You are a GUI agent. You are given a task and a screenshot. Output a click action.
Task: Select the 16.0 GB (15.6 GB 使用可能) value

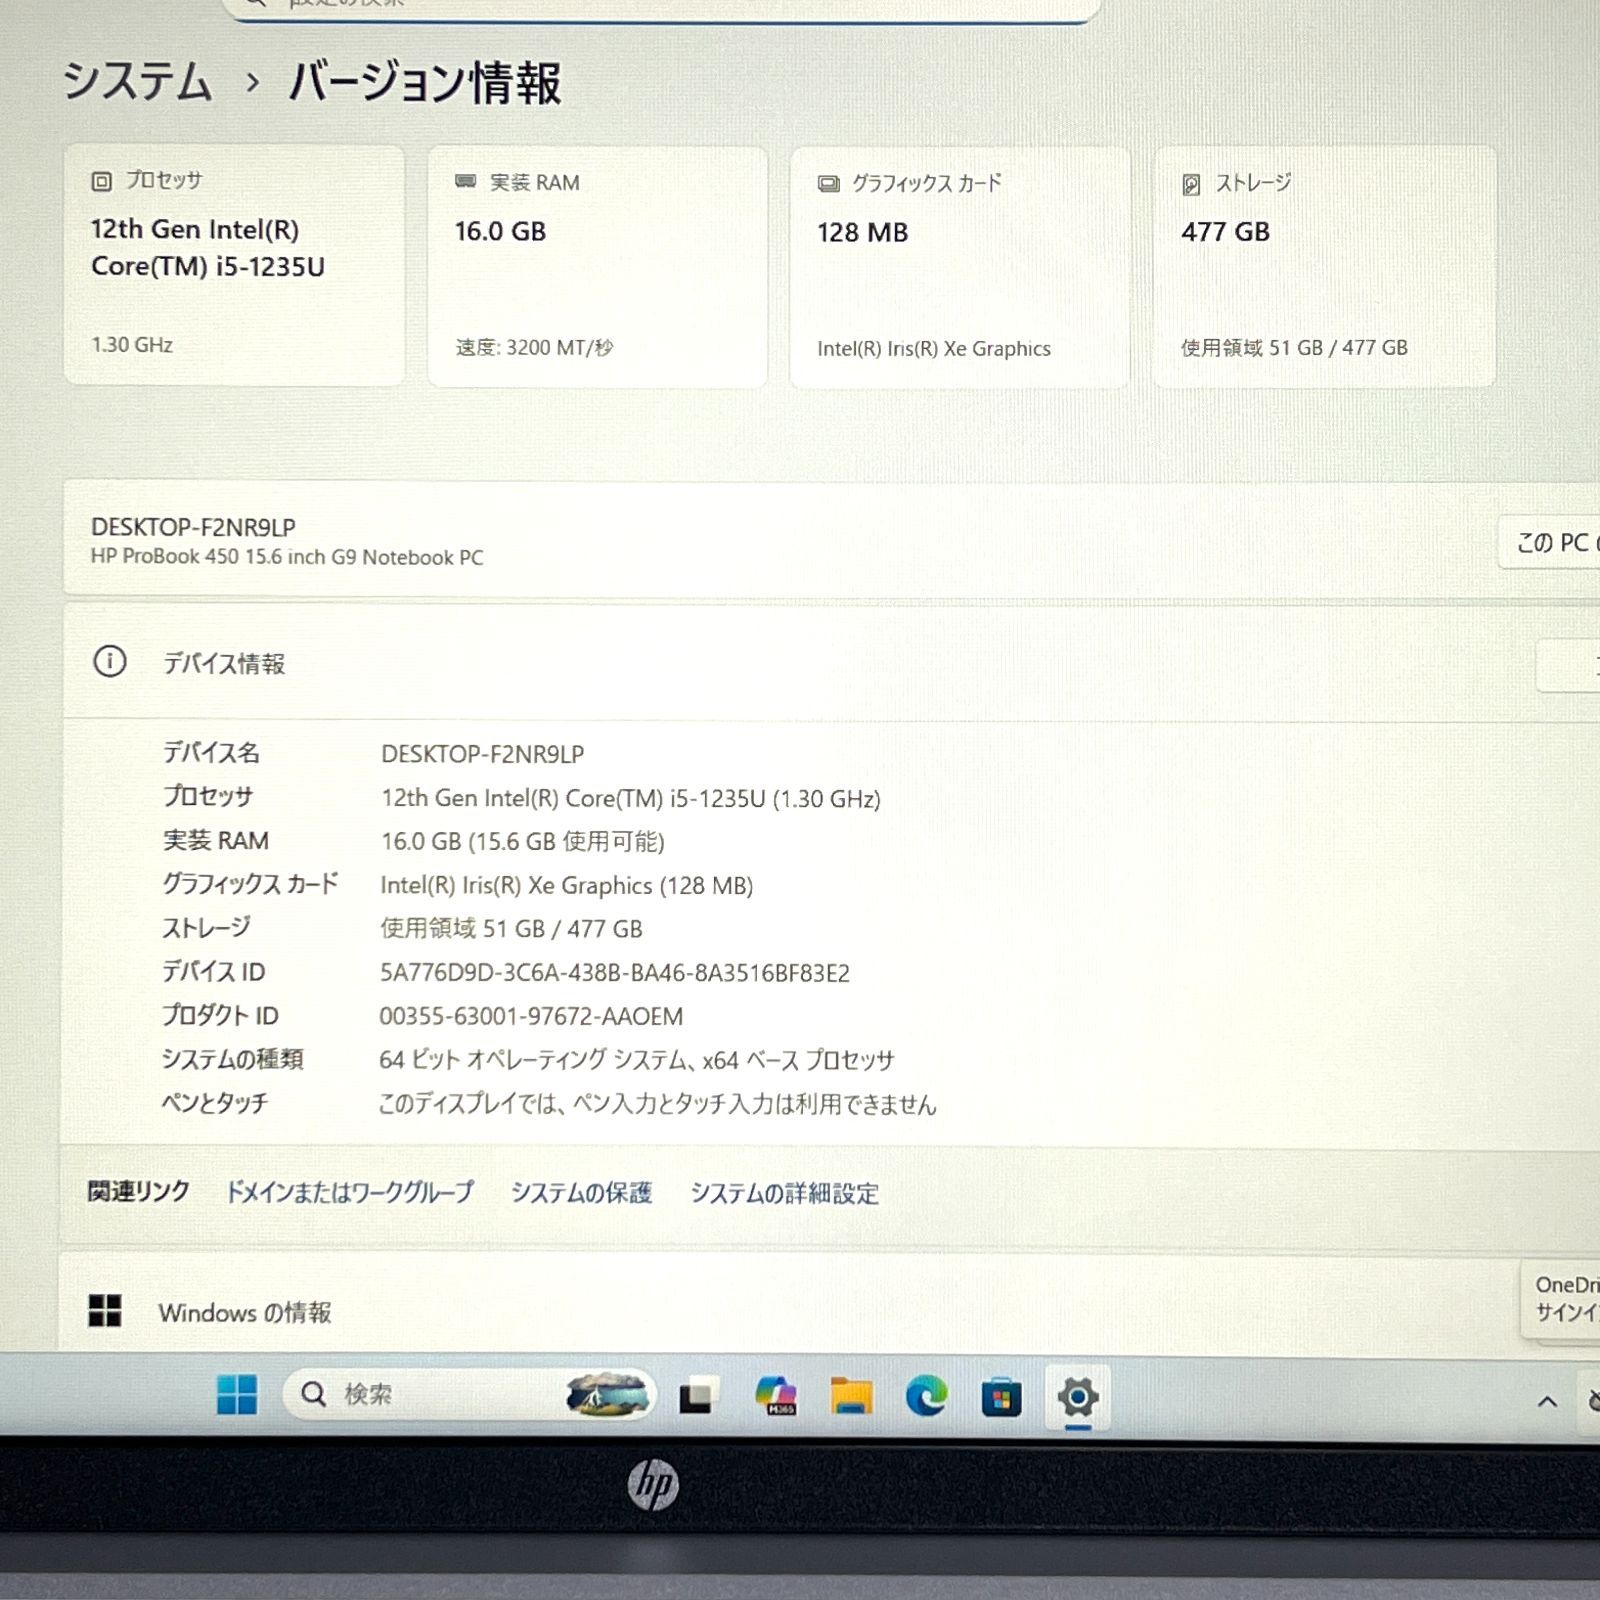point(522,842)
